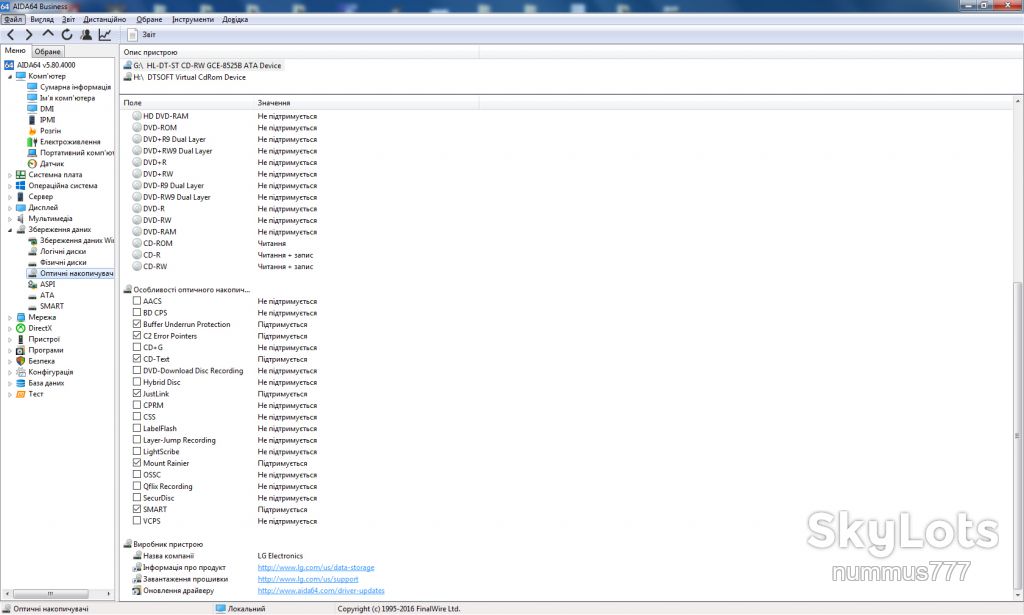Click the Back navigation arrow

tap(10, 35)
